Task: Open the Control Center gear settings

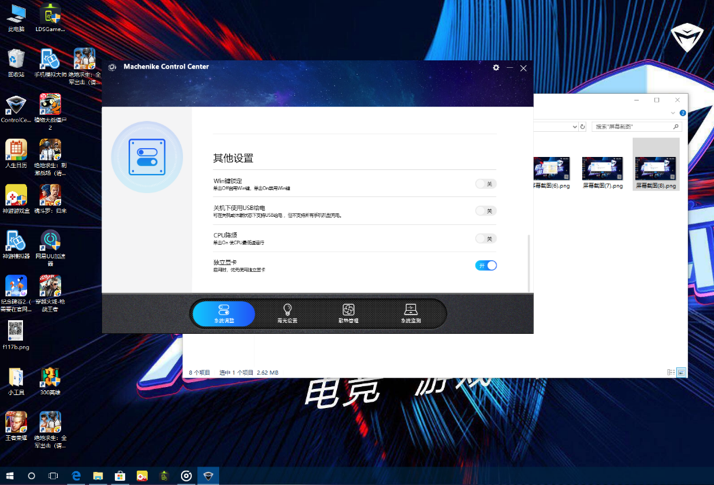Action: (x=496, y=67)
